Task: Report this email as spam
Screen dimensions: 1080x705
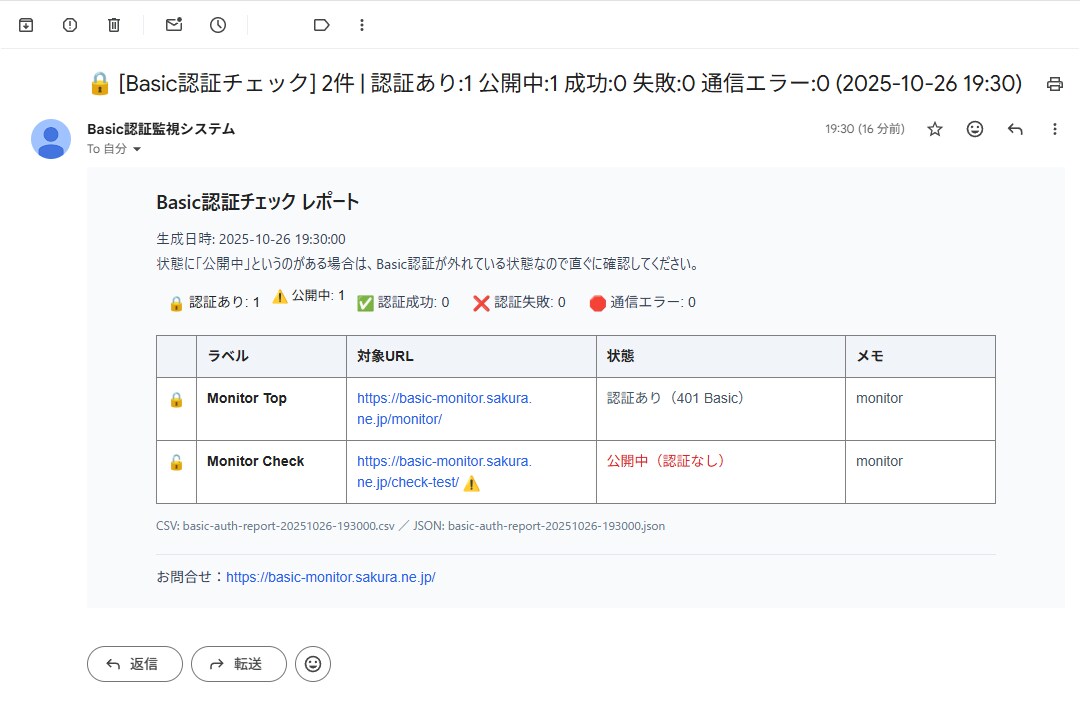Action: point(70,25)
